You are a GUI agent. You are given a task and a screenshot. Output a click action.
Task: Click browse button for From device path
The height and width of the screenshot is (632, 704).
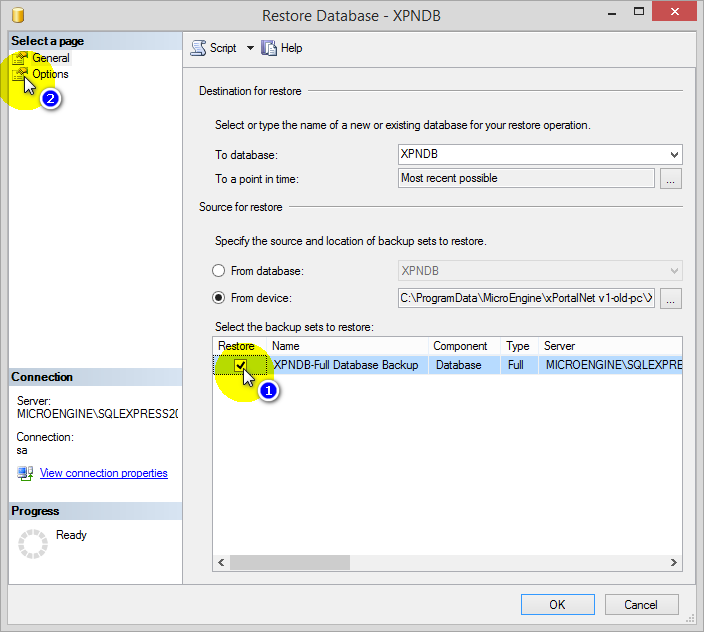[x=671, y=298]
